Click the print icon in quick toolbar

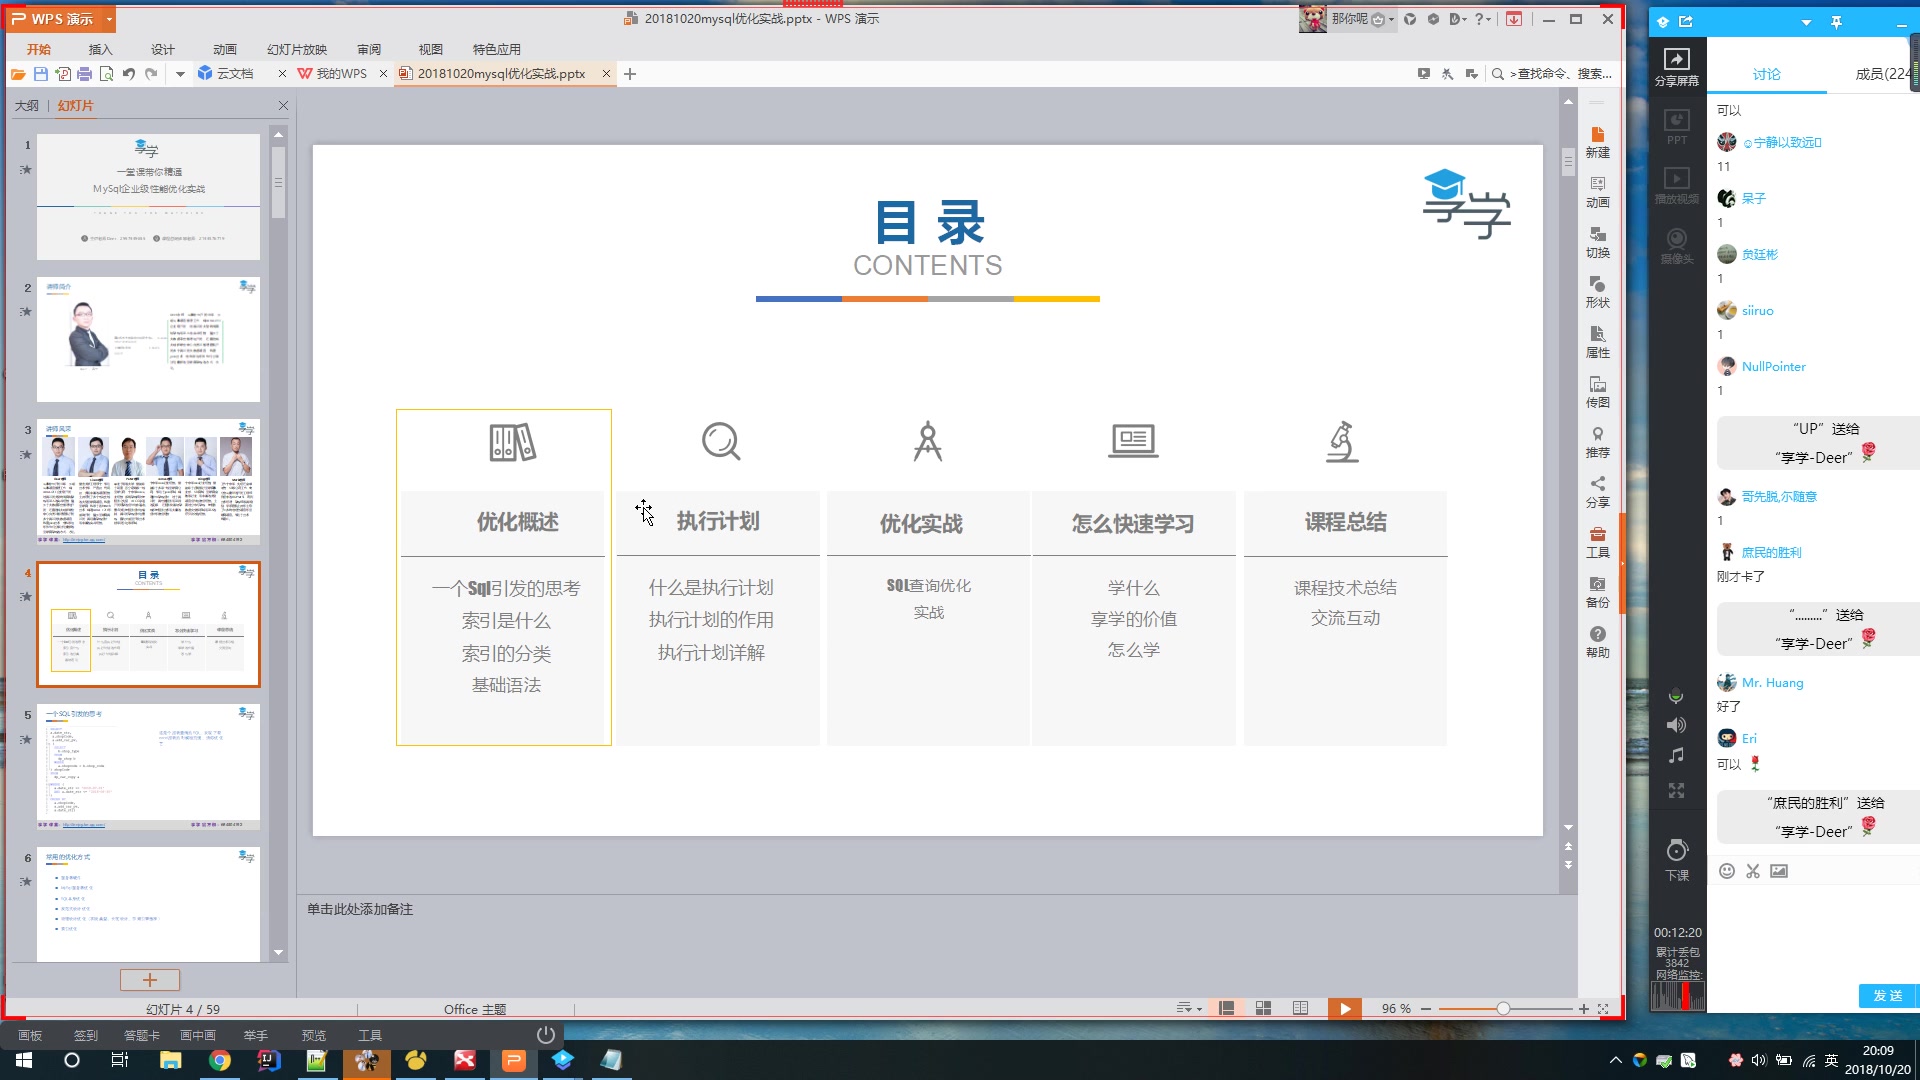84,74
